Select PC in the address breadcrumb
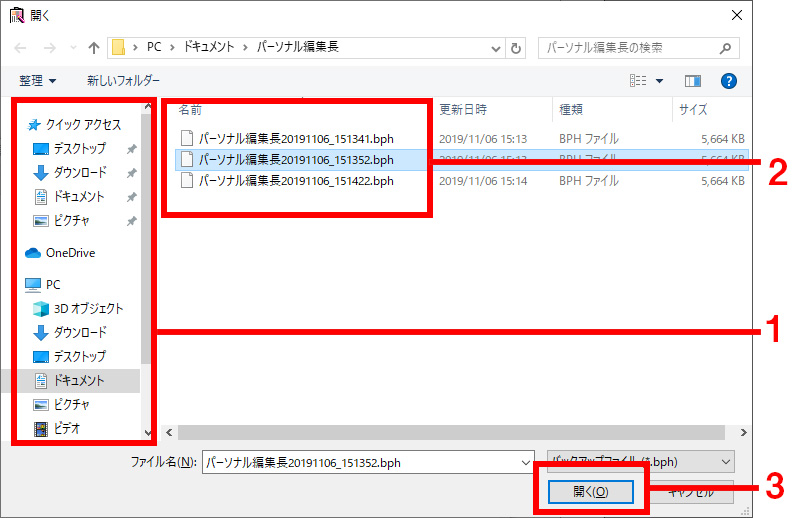Viewport: 800px width, 518px height. point(154,47)
